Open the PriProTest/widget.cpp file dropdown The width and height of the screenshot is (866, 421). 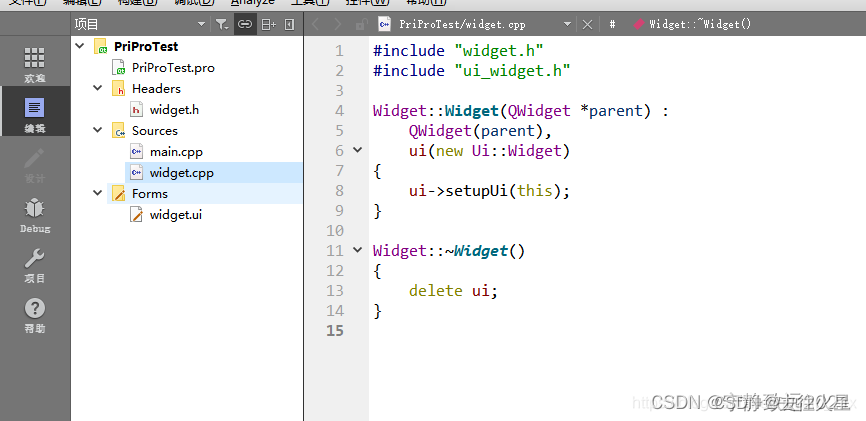click(x=567, y=24)
